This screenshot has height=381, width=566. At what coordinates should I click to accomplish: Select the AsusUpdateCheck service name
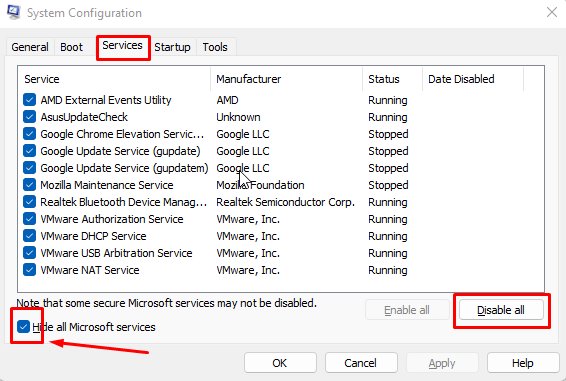point(84,117)
